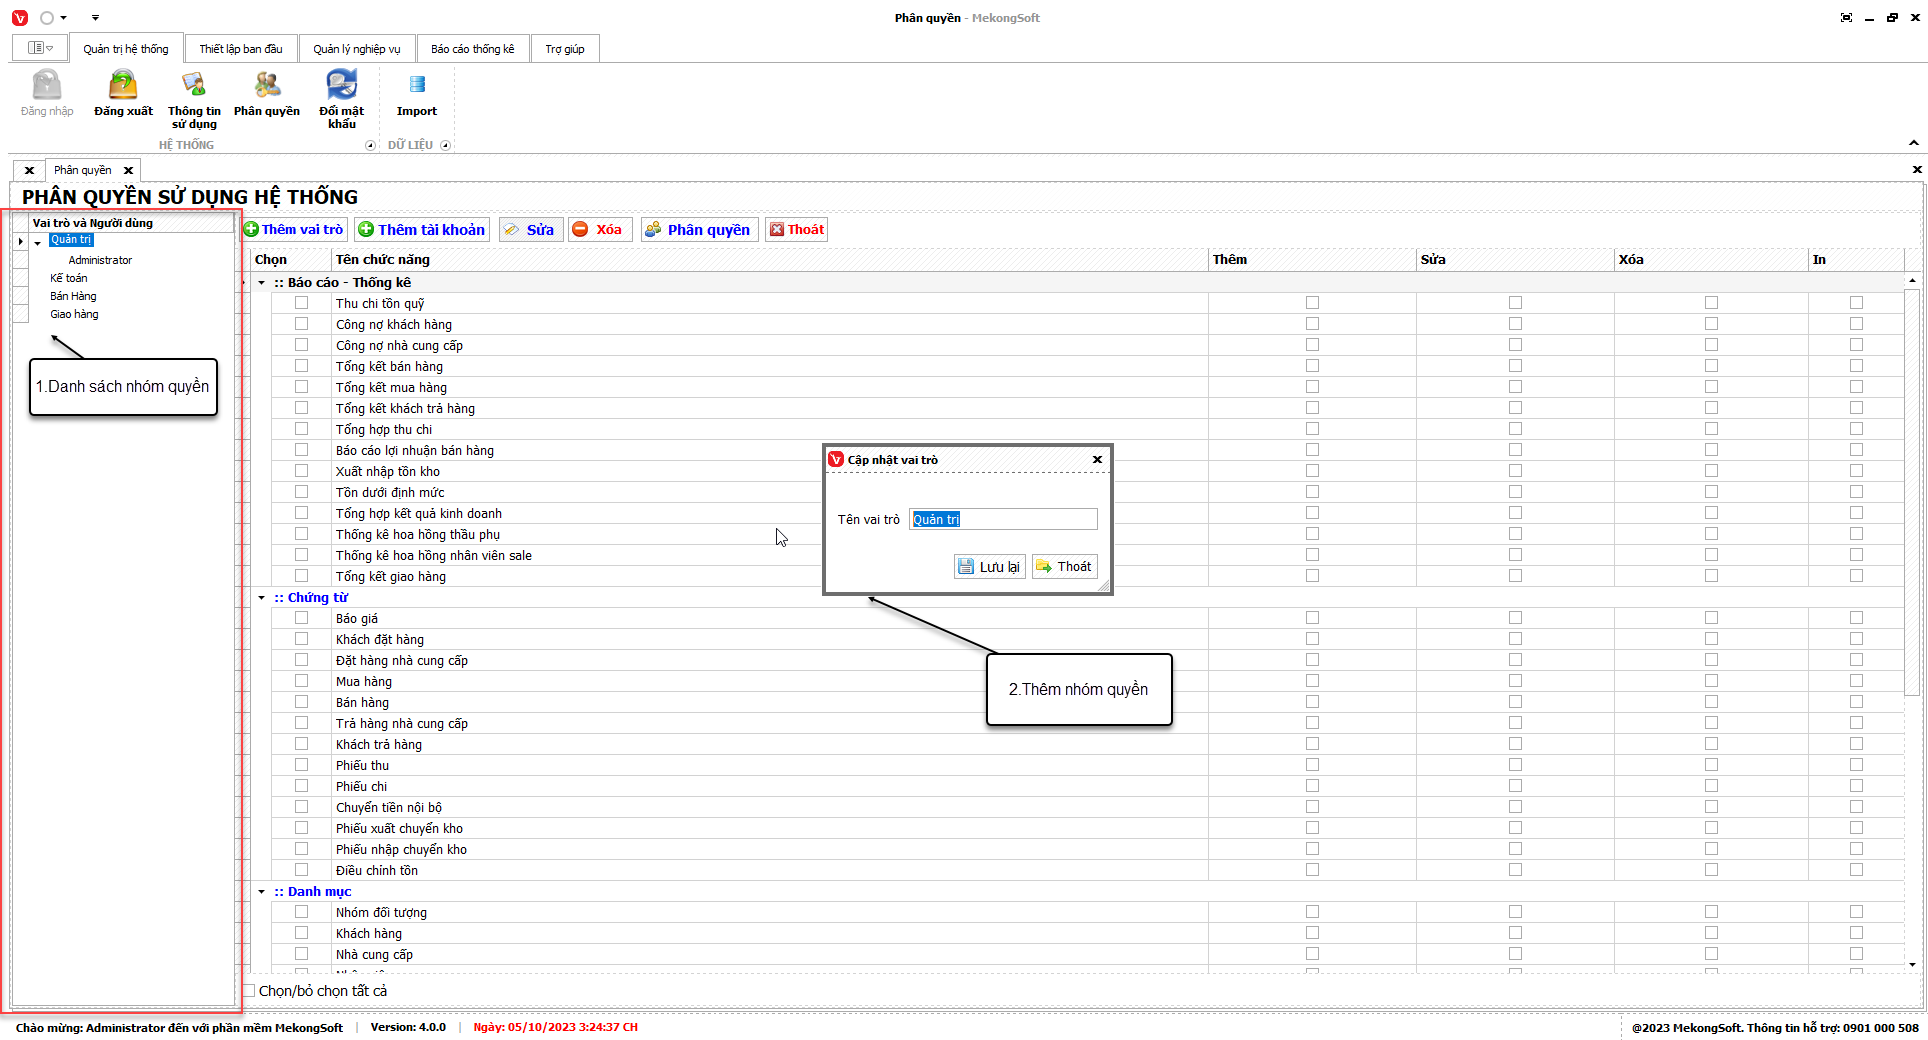Click the Lưu lại save button in dialog
The height and width of the screenshot is (1040, 1928).
click(x=989, y=567)
